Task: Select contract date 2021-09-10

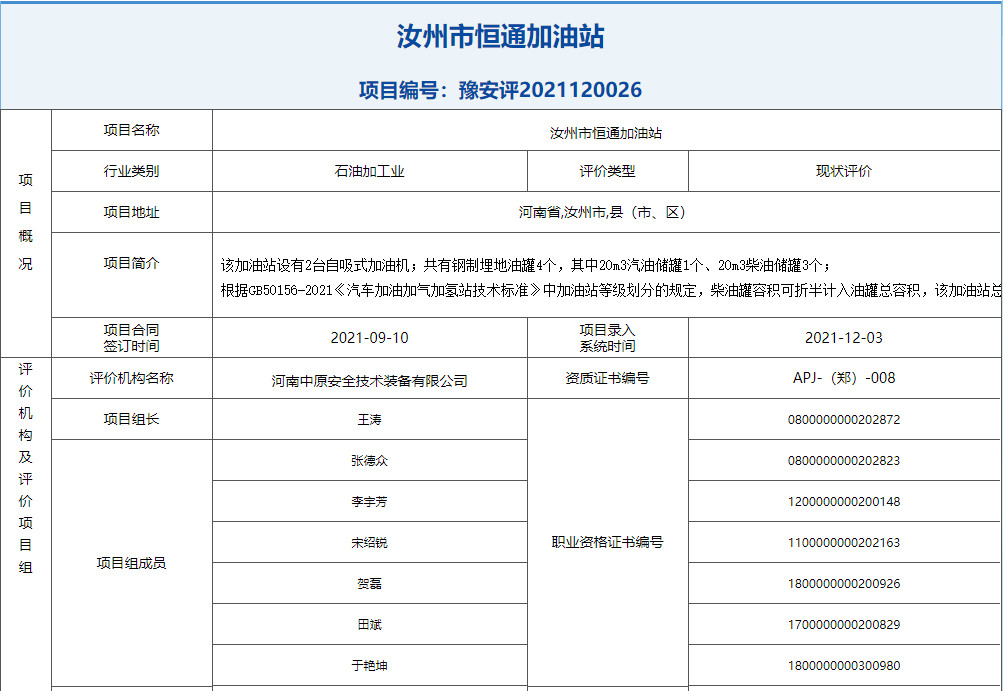Action: pyautogui.click(x=370, y=338)
